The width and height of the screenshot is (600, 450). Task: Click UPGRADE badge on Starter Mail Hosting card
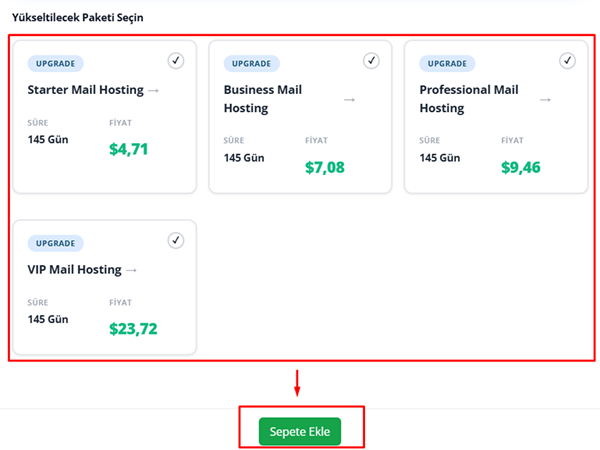tap(55, 63)
